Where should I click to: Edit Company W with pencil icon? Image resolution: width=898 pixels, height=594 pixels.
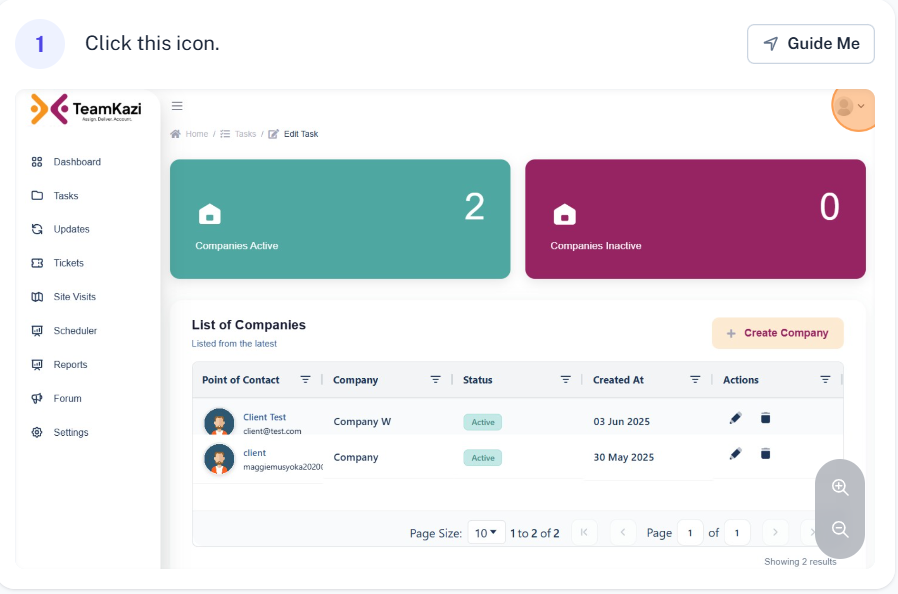point(735,418)
